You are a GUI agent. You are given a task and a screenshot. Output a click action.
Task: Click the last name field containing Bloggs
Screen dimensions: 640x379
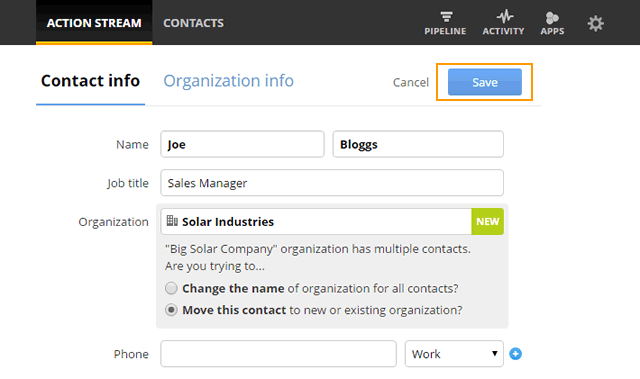coord(418,144)
